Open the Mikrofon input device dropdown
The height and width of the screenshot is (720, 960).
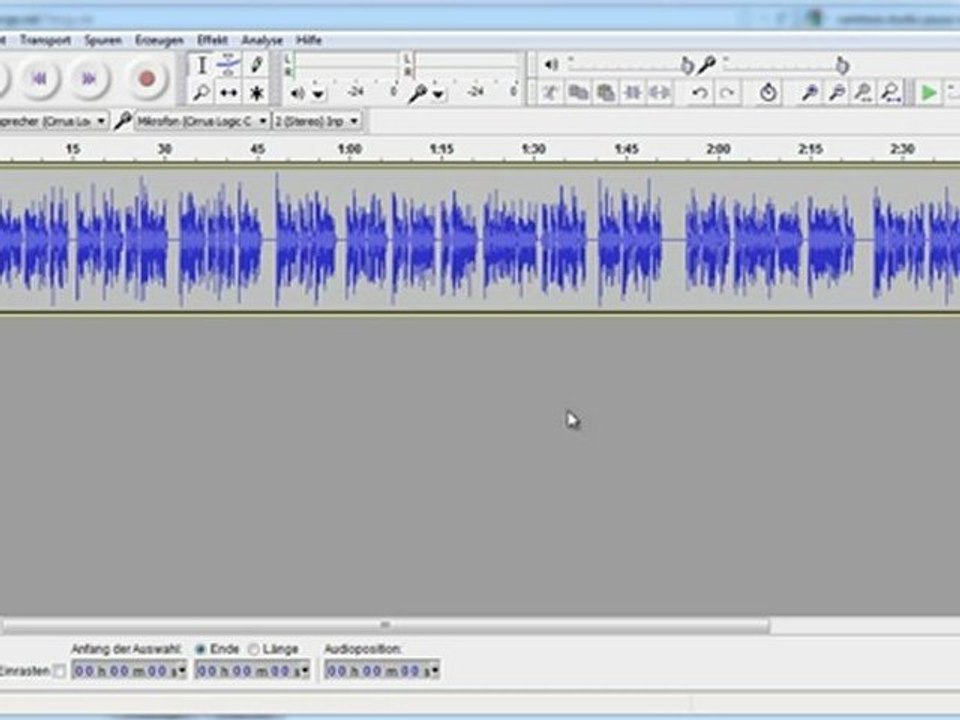pyautogui.click(x=201, y=121)
